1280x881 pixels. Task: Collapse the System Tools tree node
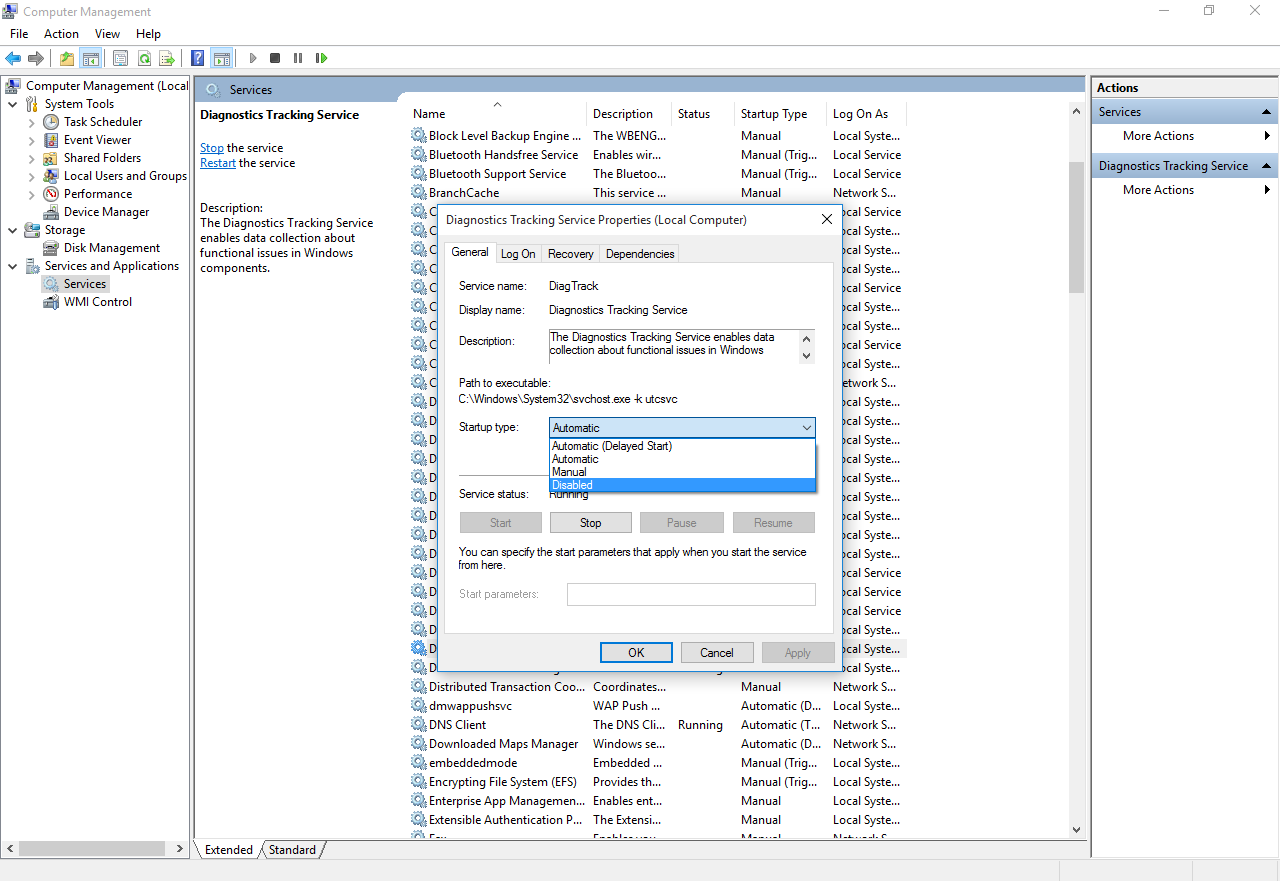click(x=12, y=104)
